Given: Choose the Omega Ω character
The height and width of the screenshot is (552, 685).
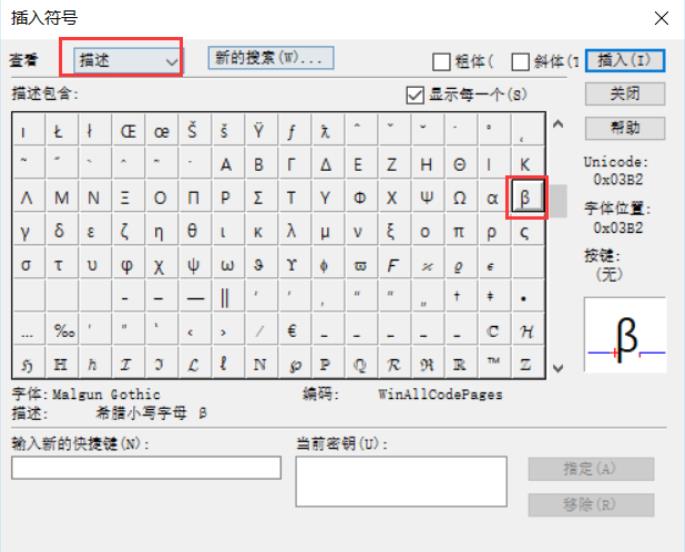Looking at the screenshot, I should coord(458,198).
